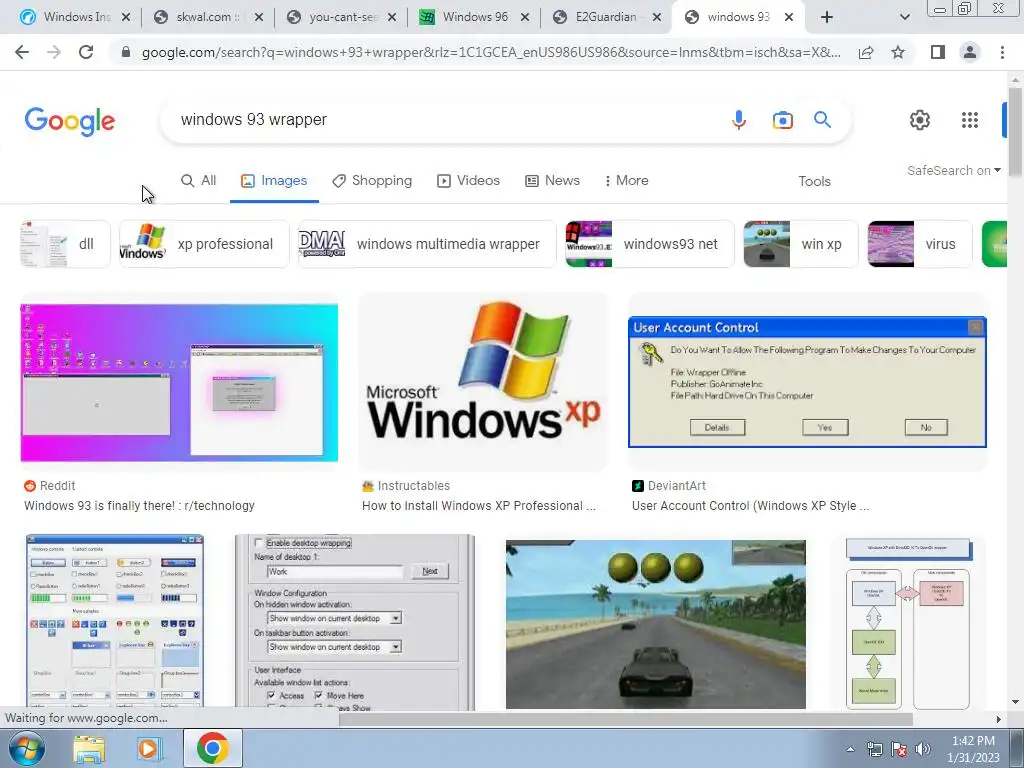Open the Reddit Windows 93 desktop thumbnail
Viewport: 1024px width, 768px height.
[179, 383]
